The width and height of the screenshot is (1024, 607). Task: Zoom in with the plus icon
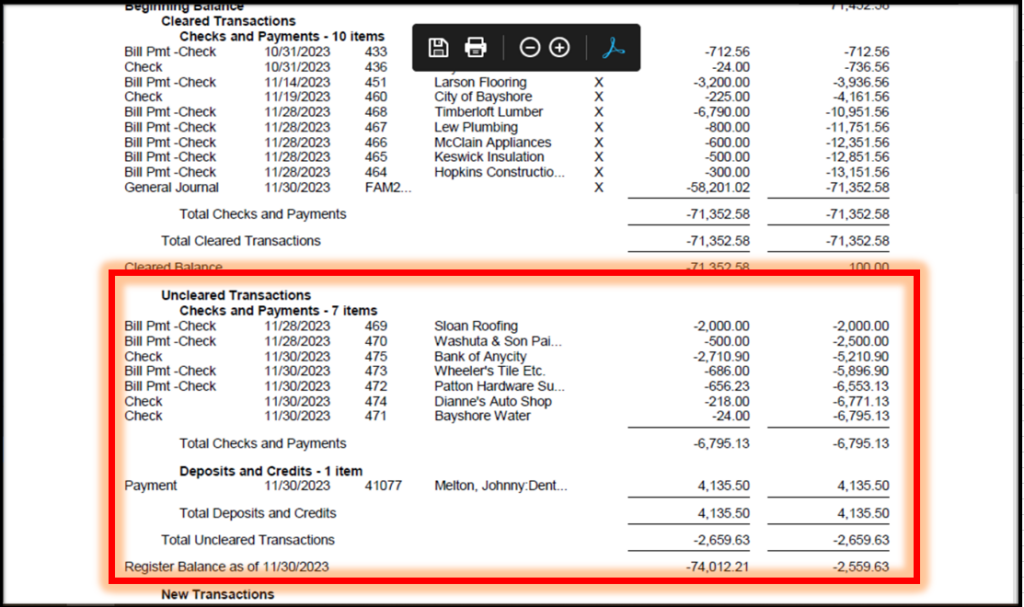tap(559, 47)
